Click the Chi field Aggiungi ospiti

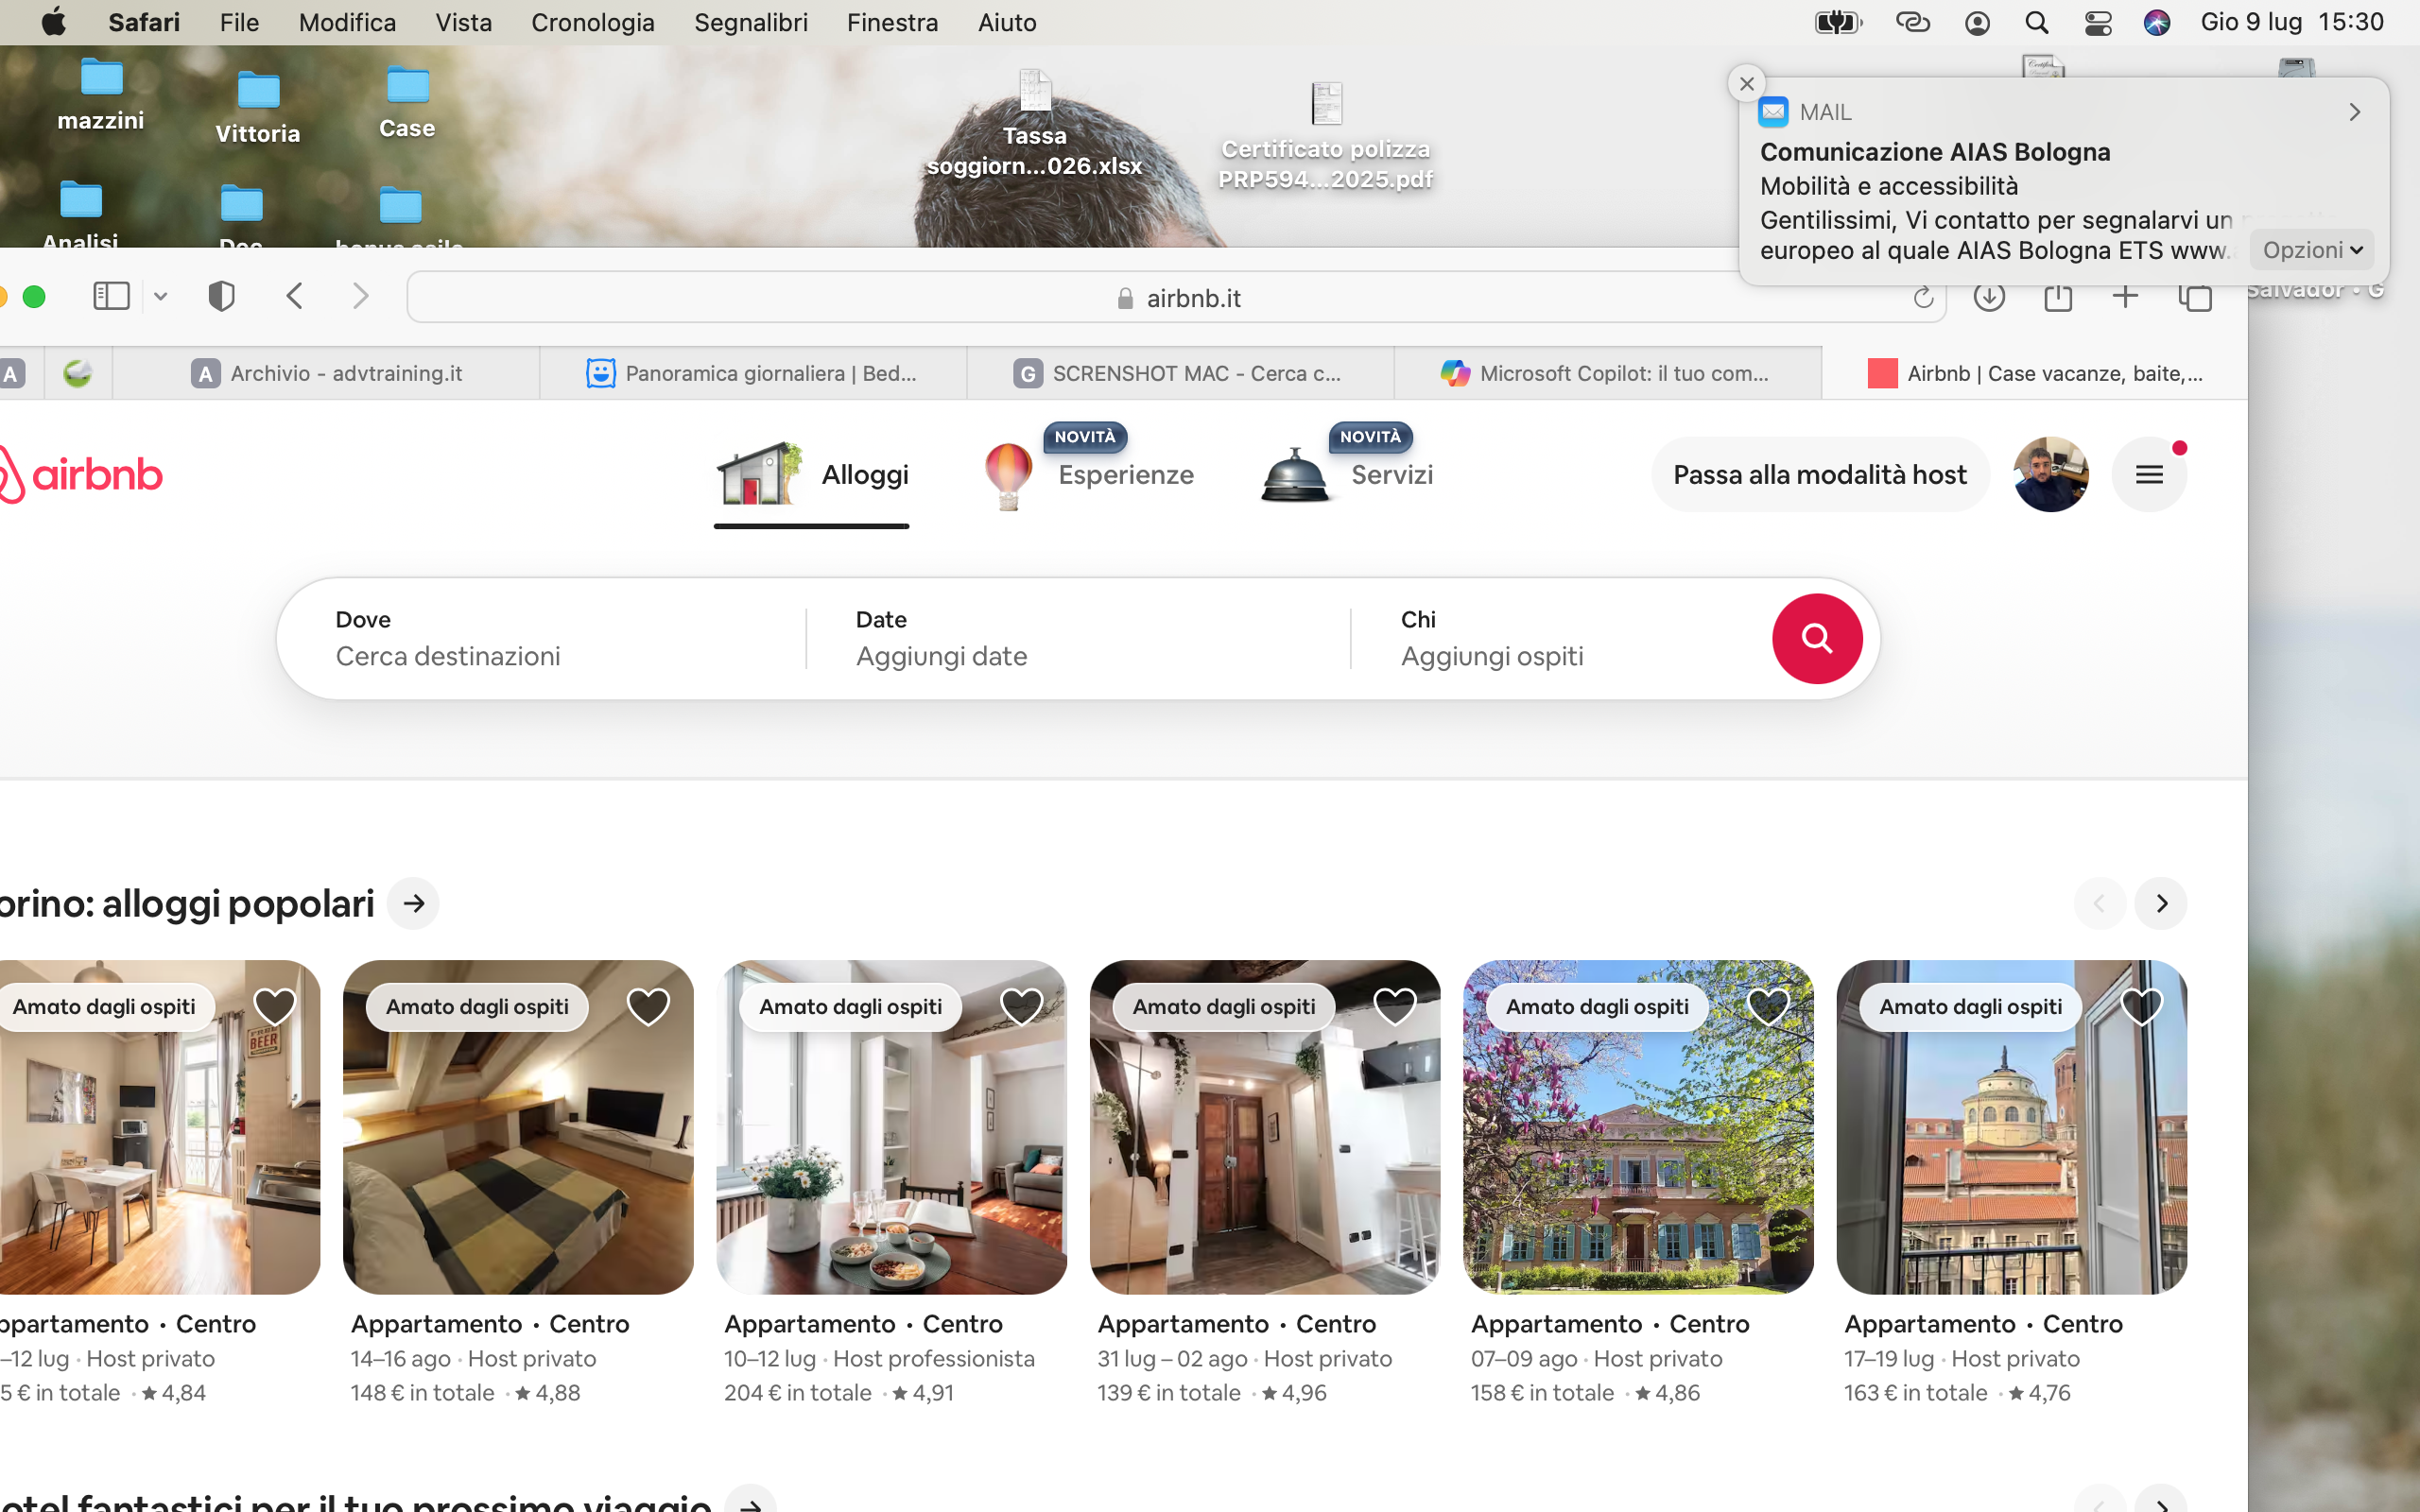pos(1560,638)
